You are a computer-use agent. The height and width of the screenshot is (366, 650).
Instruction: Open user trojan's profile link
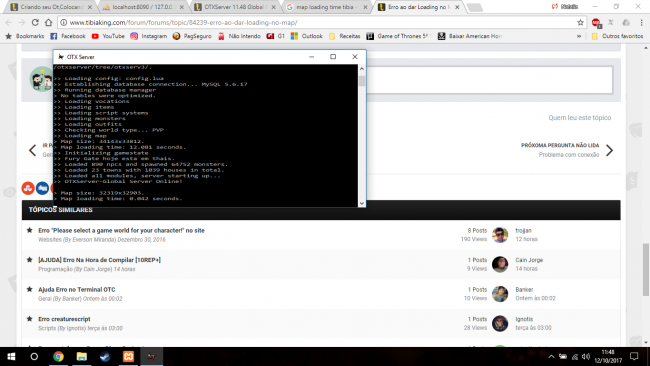(x=523, y=230)
